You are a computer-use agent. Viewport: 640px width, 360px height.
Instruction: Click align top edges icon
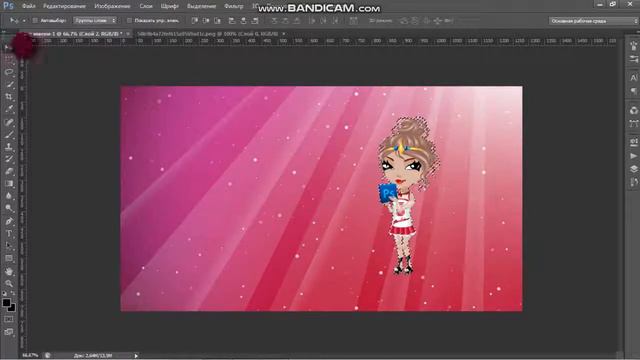[195, 20]
